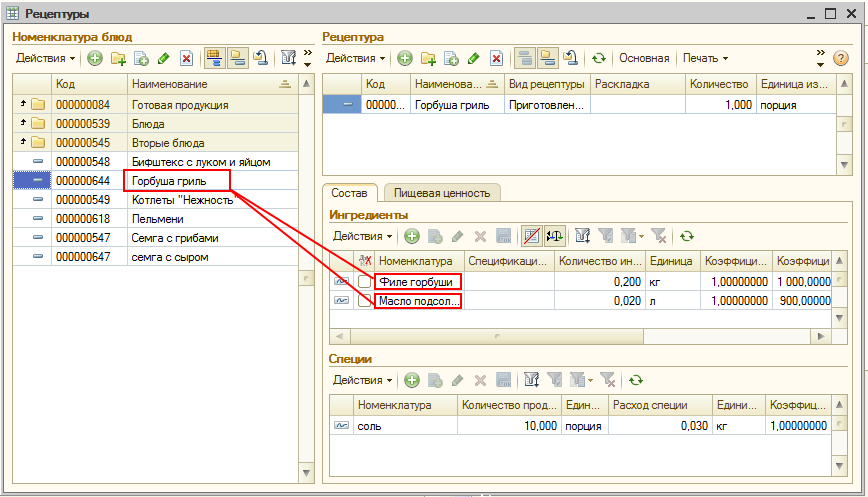Open the Печать dropdown menu

tap(705, 59)
